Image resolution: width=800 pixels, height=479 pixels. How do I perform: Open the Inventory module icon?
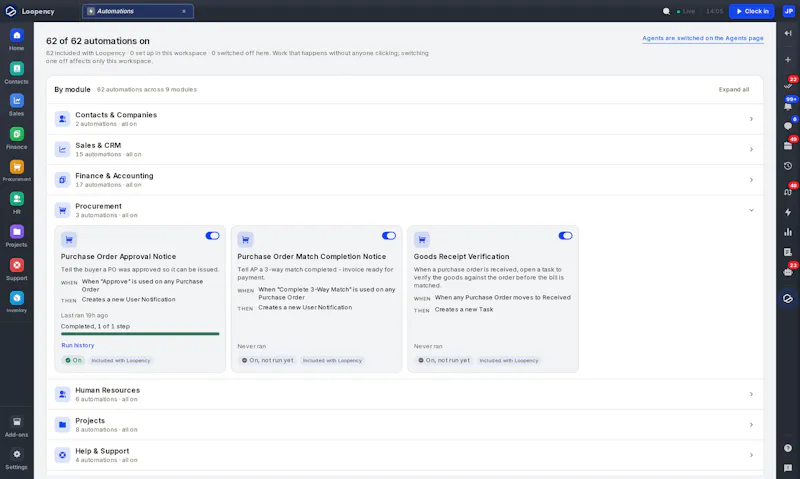pyautogui.click(x=16, y=302)
